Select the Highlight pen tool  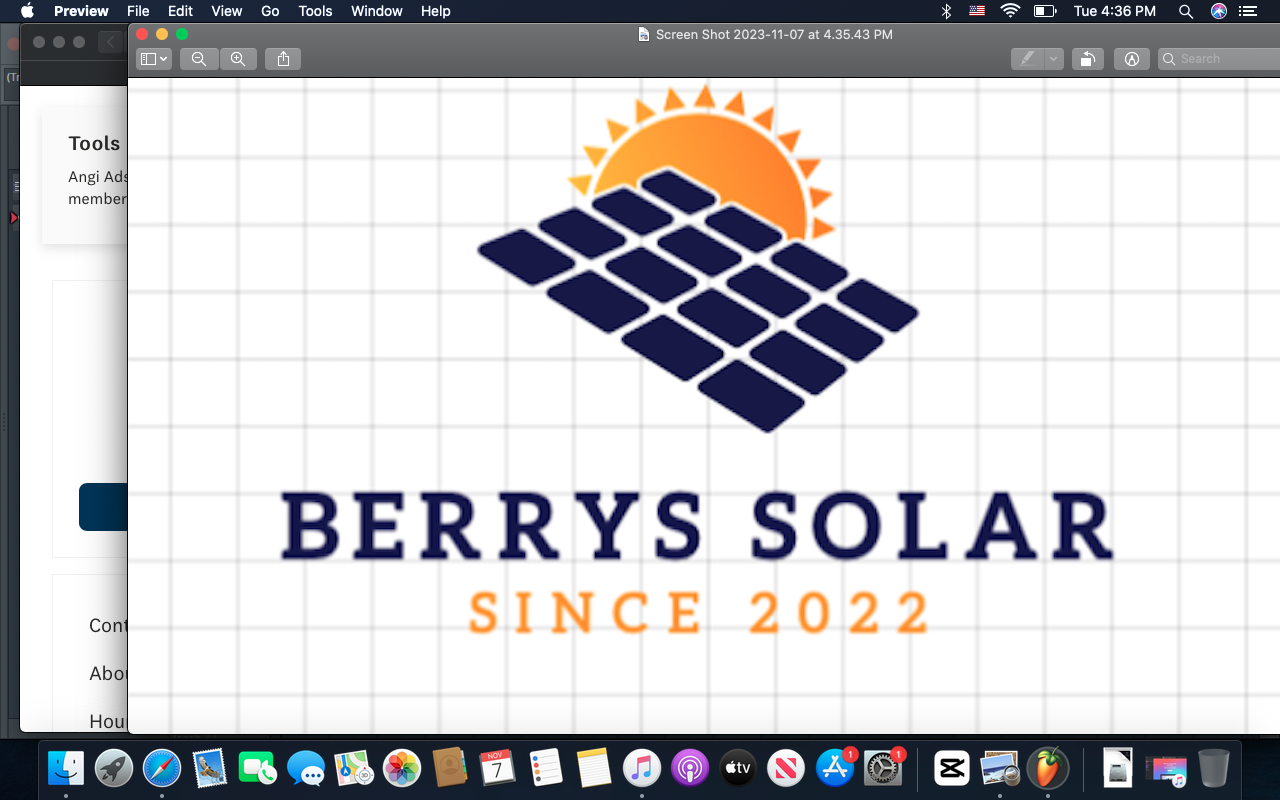[x=1027, y=59]
